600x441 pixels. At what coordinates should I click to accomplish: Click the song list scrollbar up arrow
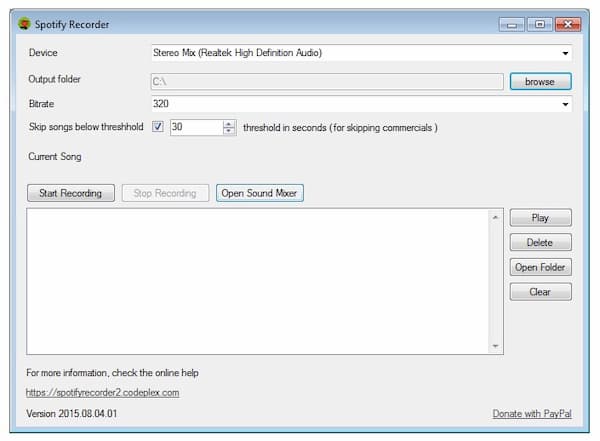tap(495, 217)
